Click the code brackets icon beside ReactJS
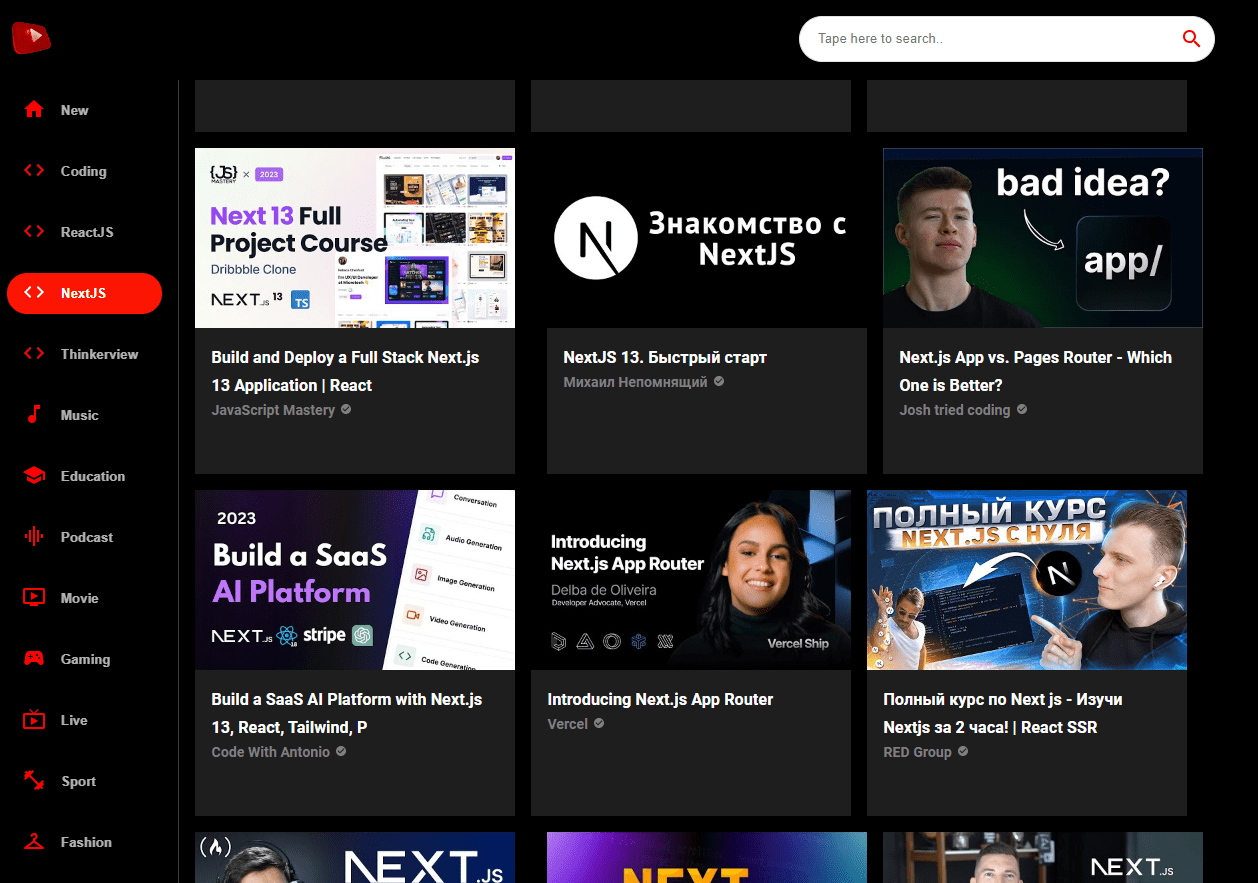 [x=34, y=232]
